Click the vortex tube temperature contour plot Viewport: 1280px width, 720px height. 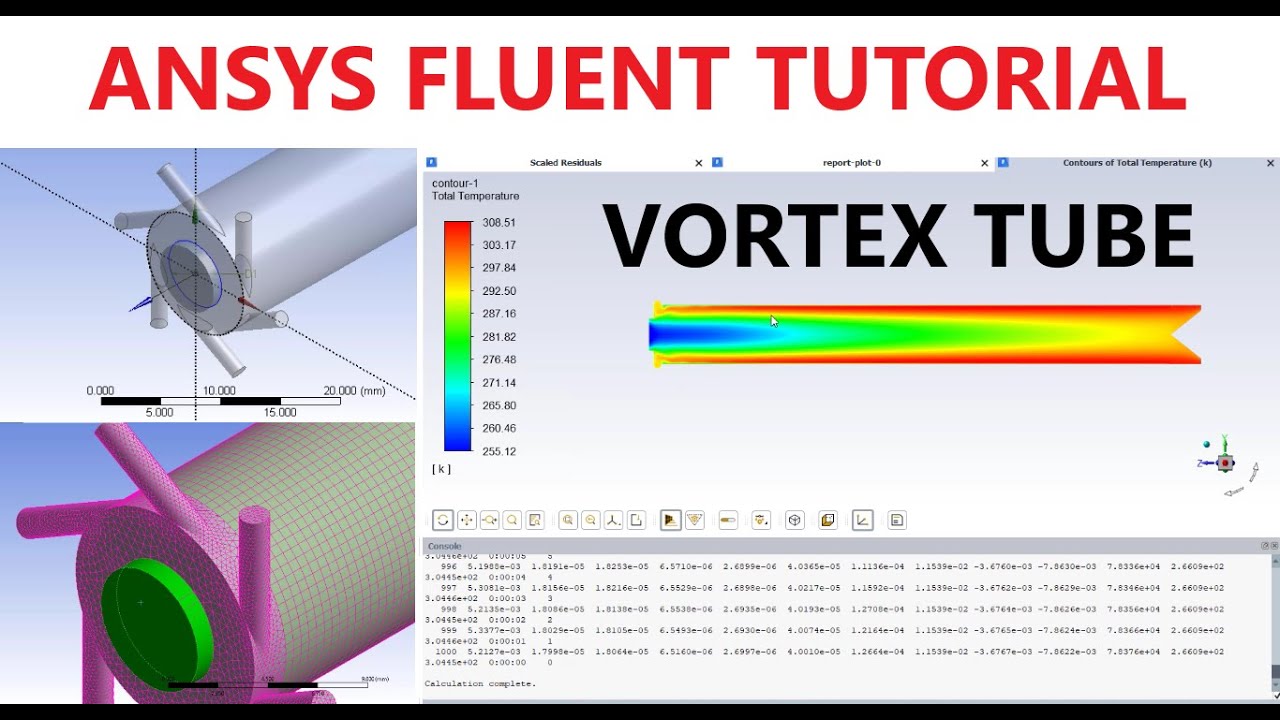pyautogui.click(x=925, y=334)
